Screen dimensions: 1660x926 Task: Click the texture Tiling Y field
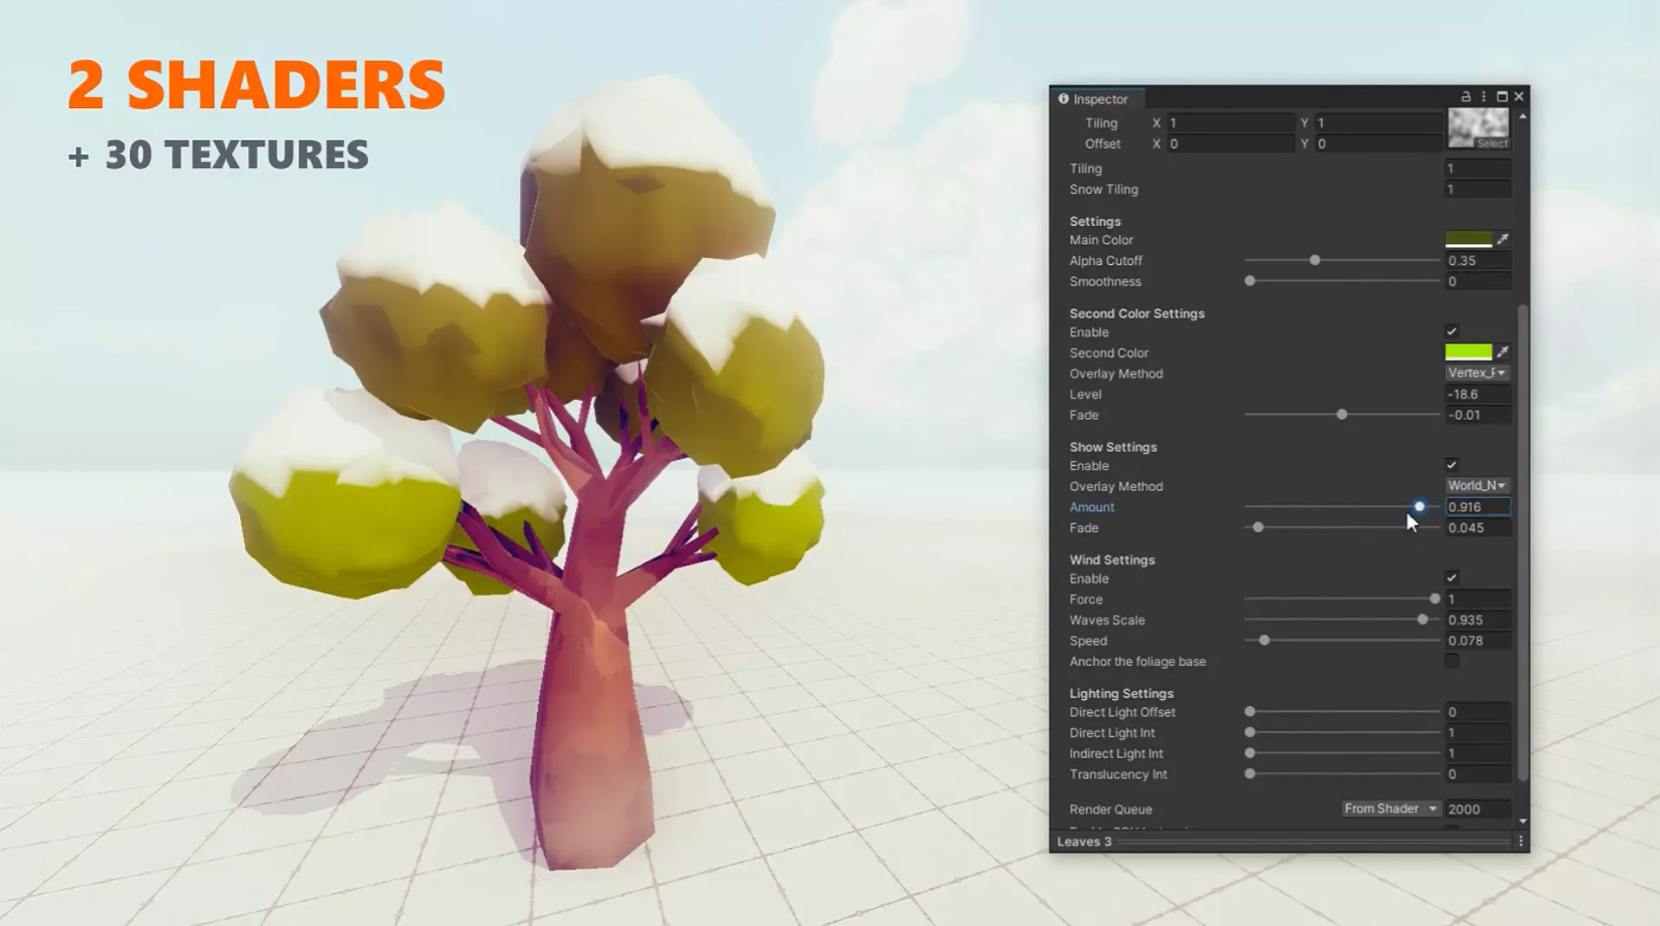(x=1377, y=123)
